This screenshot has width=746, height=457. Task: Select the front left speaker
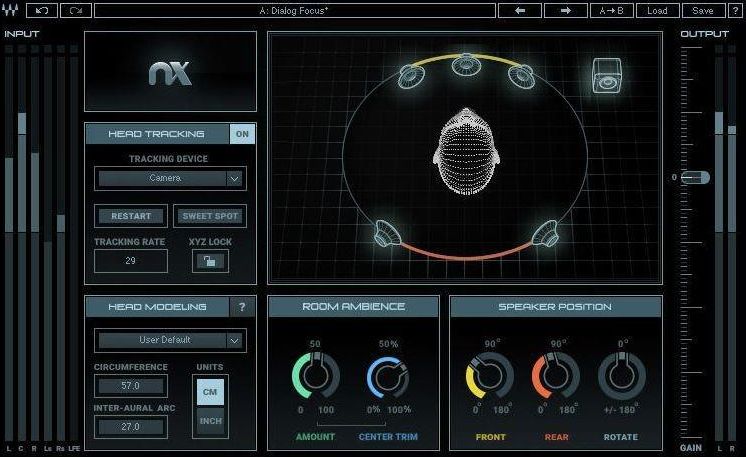point(412,76)
